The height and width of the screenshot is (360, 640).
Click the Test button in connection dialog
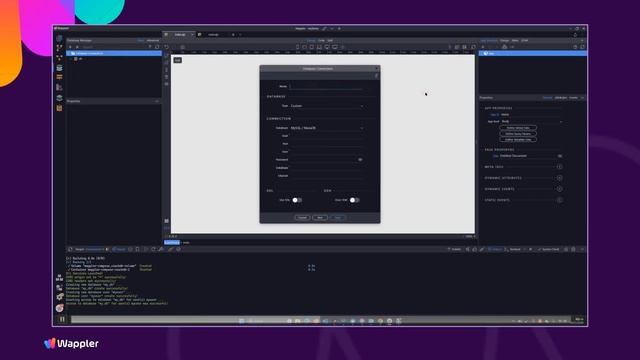(x=320, y=218)
